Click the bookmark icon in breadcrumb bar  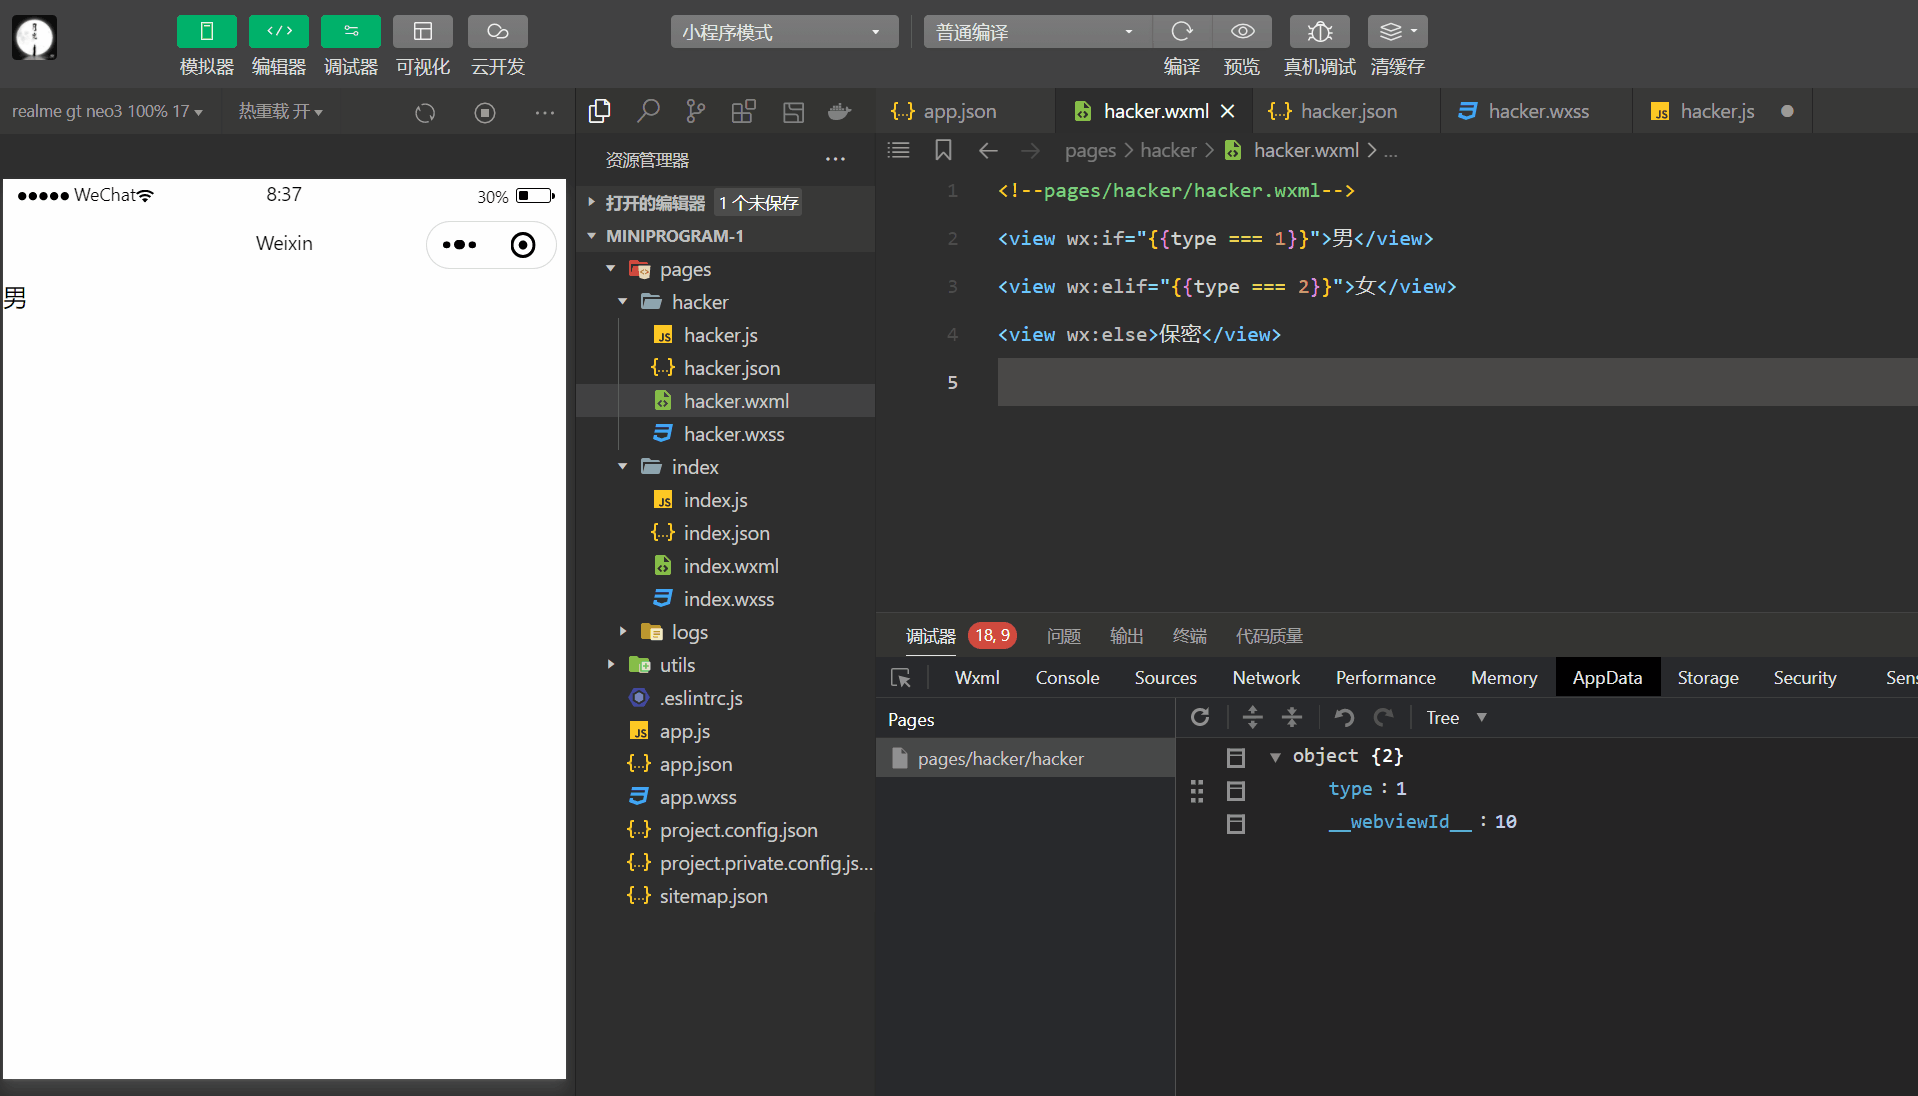[x=943, y=150]
